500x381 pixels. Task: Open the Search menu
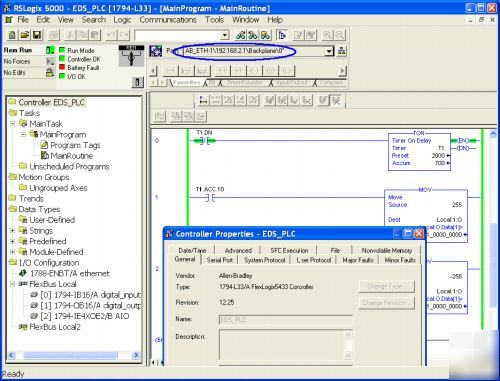click(x=94, y=20)
